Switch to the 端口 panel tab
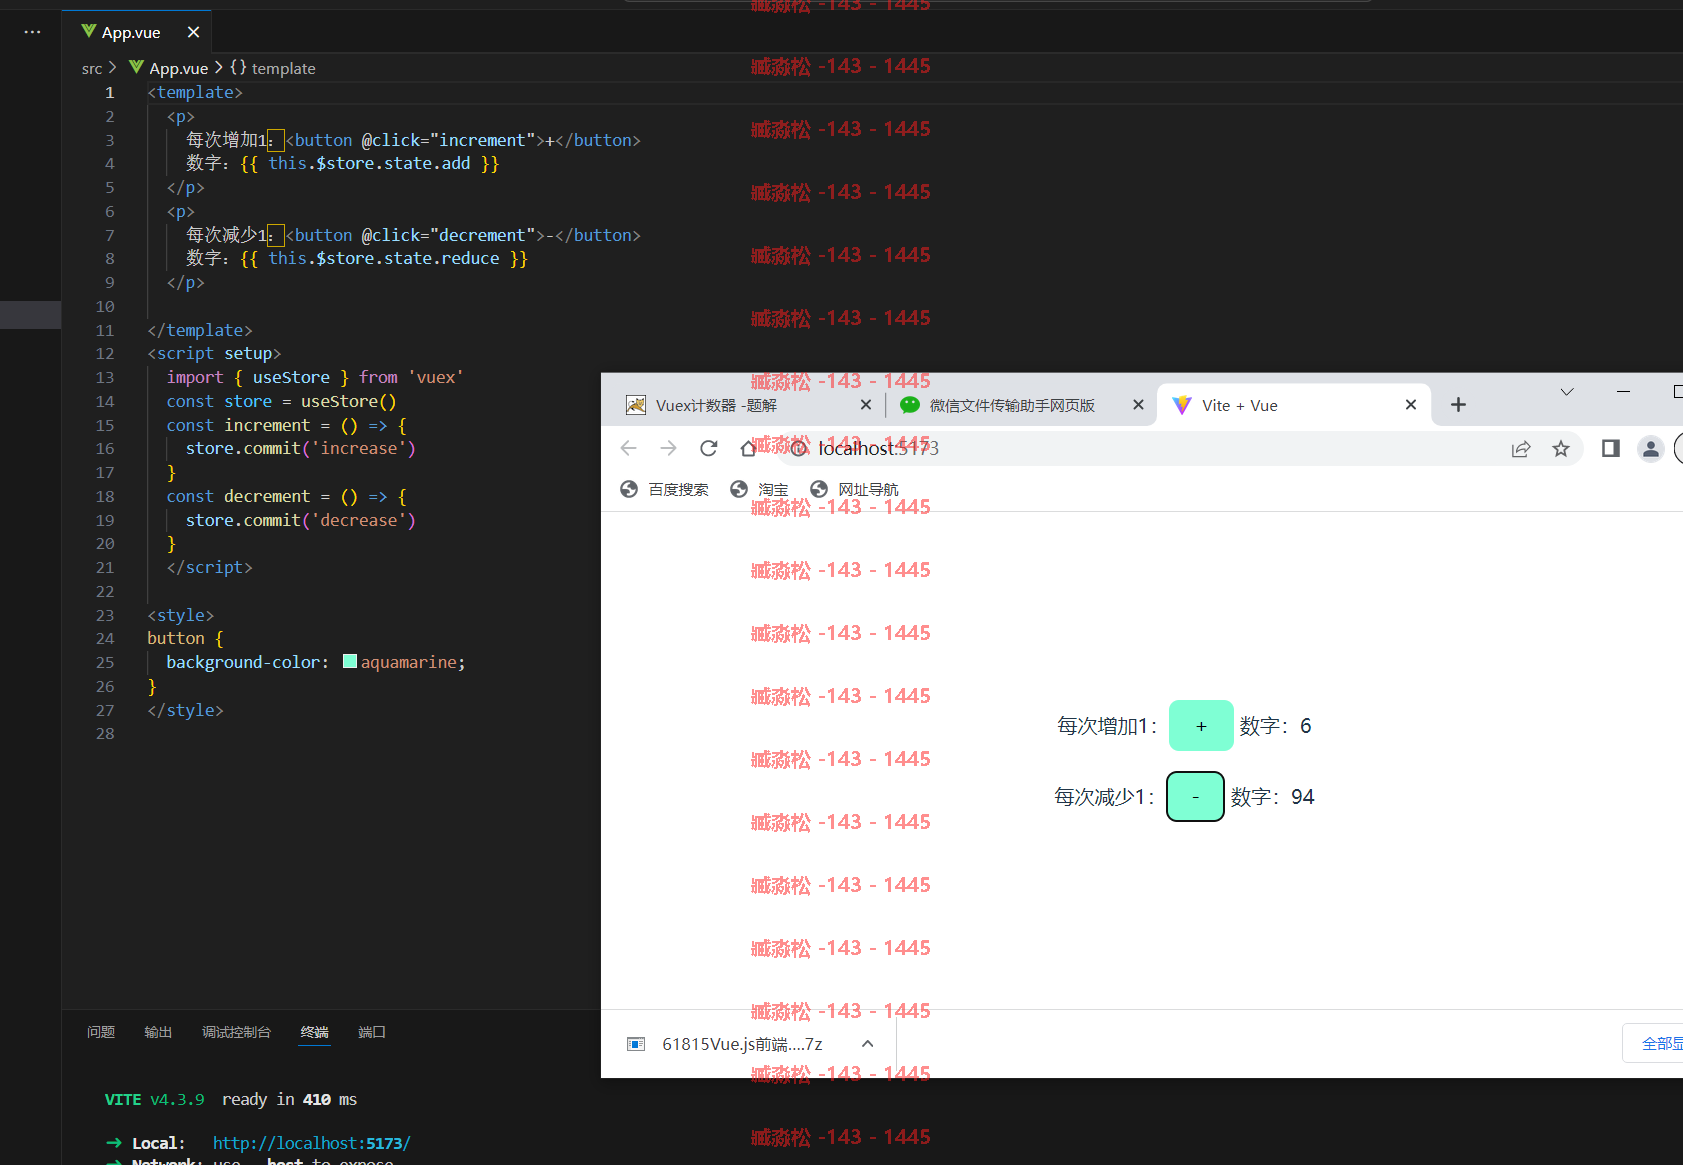 pos(372,1032)
